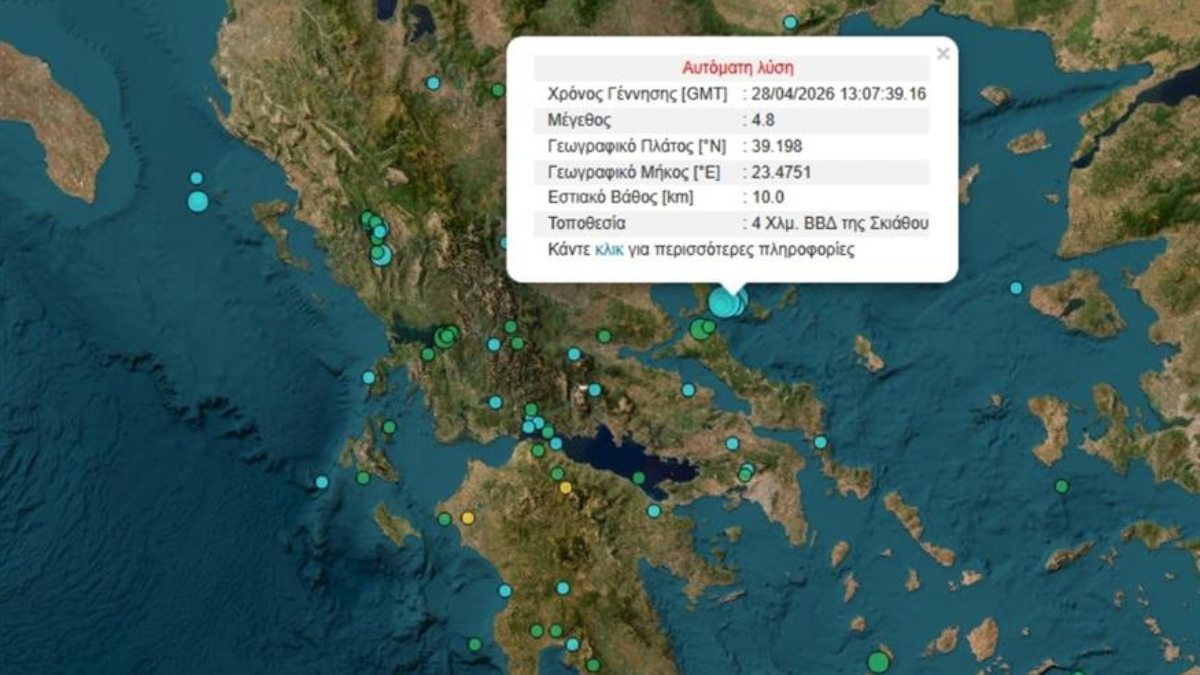
Task: Click the timestamp '28/04/2026 13:07:39.16'
Action: click(x=841, y=94)
